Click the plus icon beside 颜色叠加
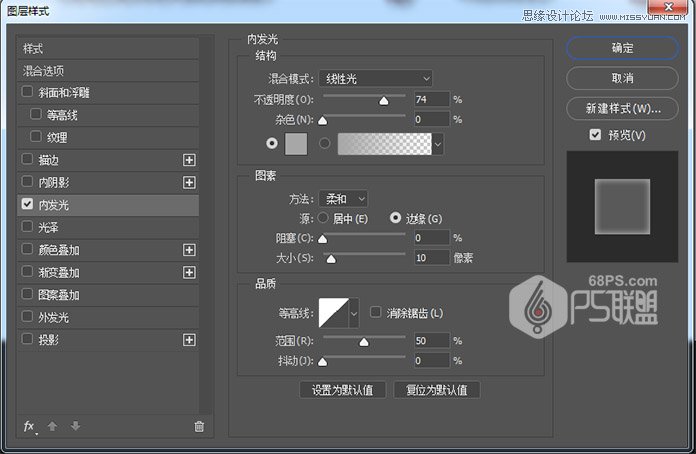Image resolution: width=696 pixels, height=454 pixels. tap(189, 250)
